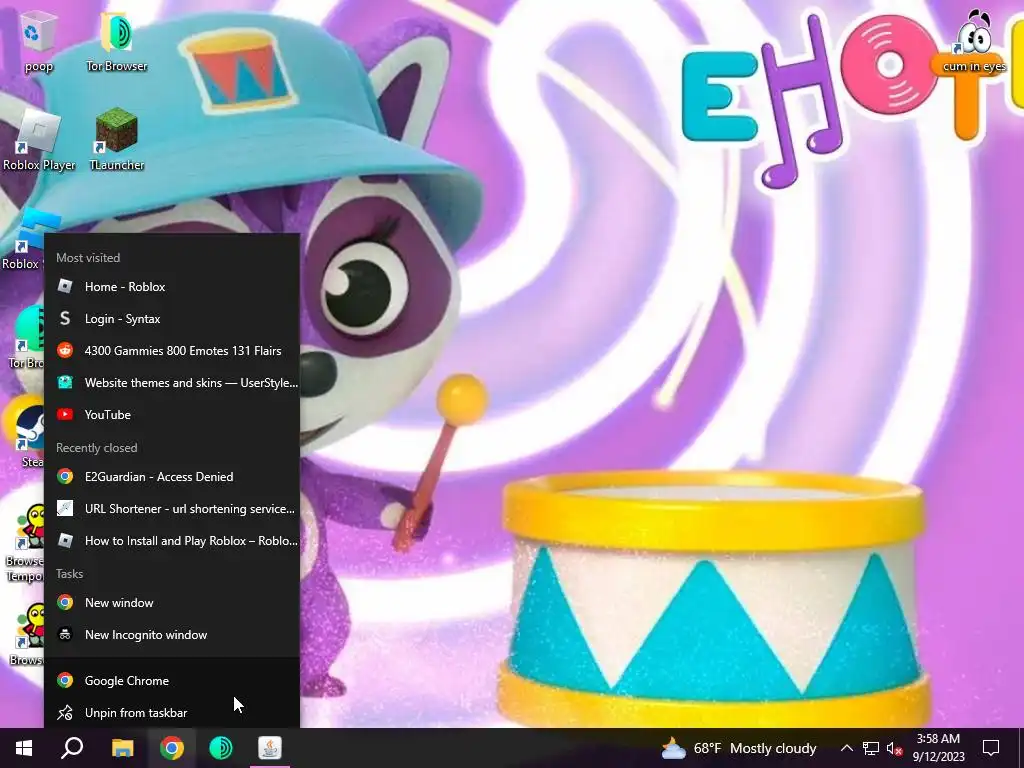Click the muted volume speaker icon
Image resolution: width=1024 pixels, height=768 pixels.
coord(895,748)
